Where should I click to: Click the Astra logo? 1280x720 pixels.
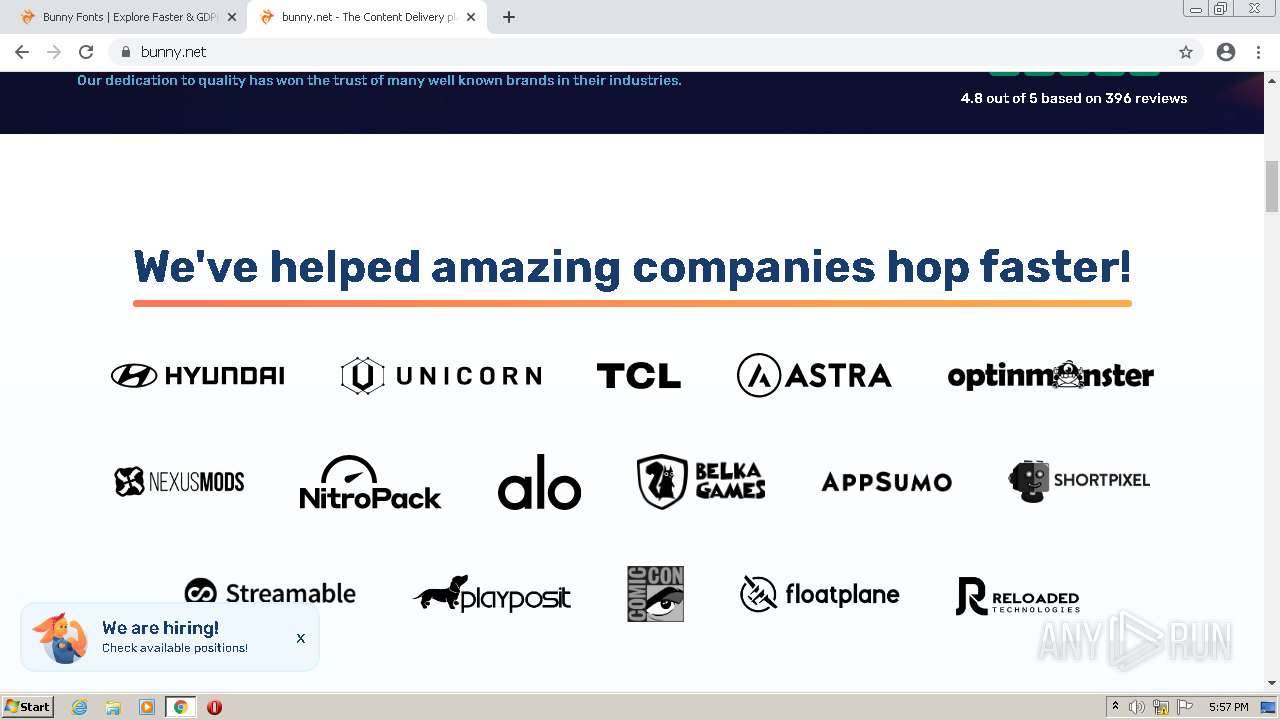point(814,375)
